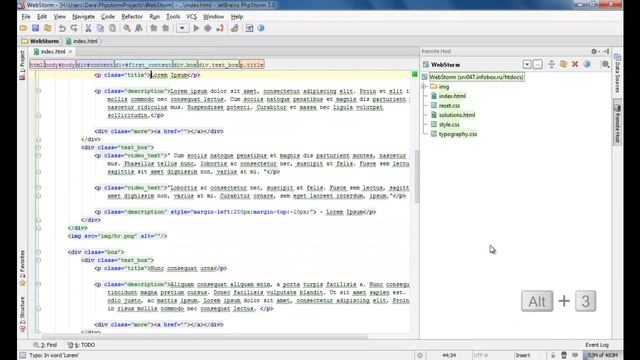Screen dimensions: 640x360
Task: Open the TODO tool window button
Action: 81,345
